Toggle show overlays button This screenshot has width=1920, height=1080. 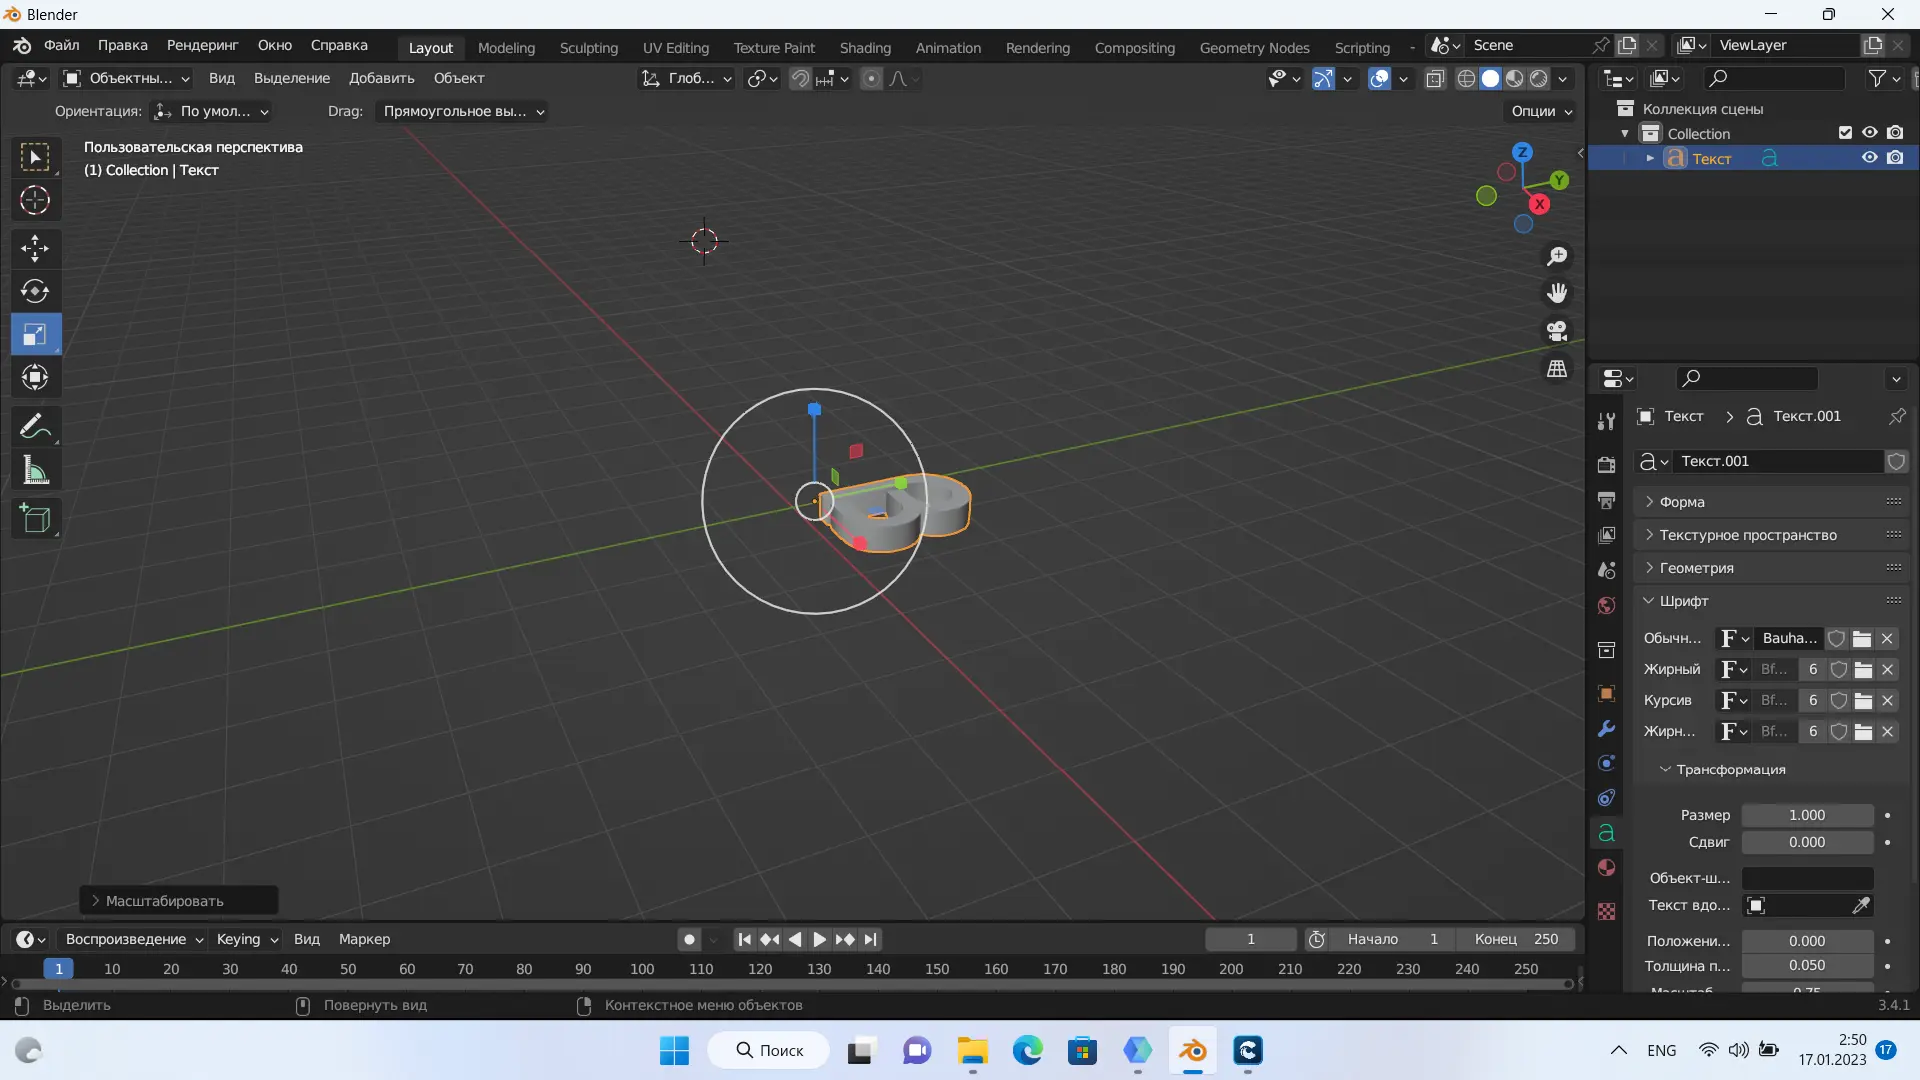click(x=1379, y=78)
